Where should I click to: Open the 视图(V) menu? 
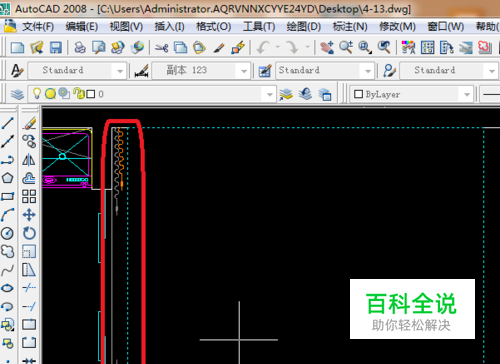[126, 26]
